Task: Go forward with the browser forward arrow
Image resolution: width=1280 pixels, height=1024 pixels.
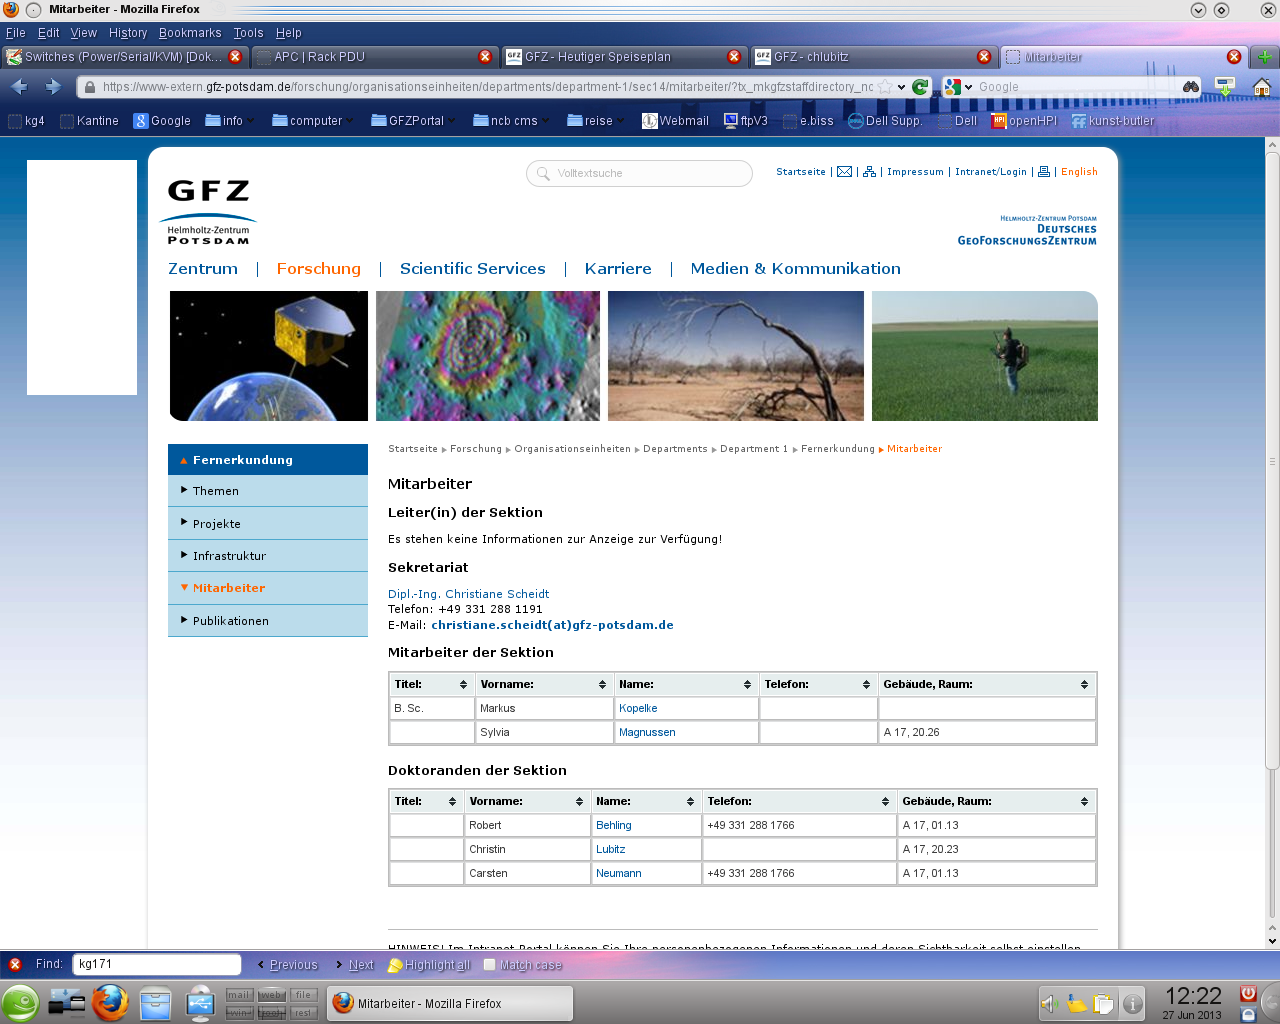Action: coord(53,87)
